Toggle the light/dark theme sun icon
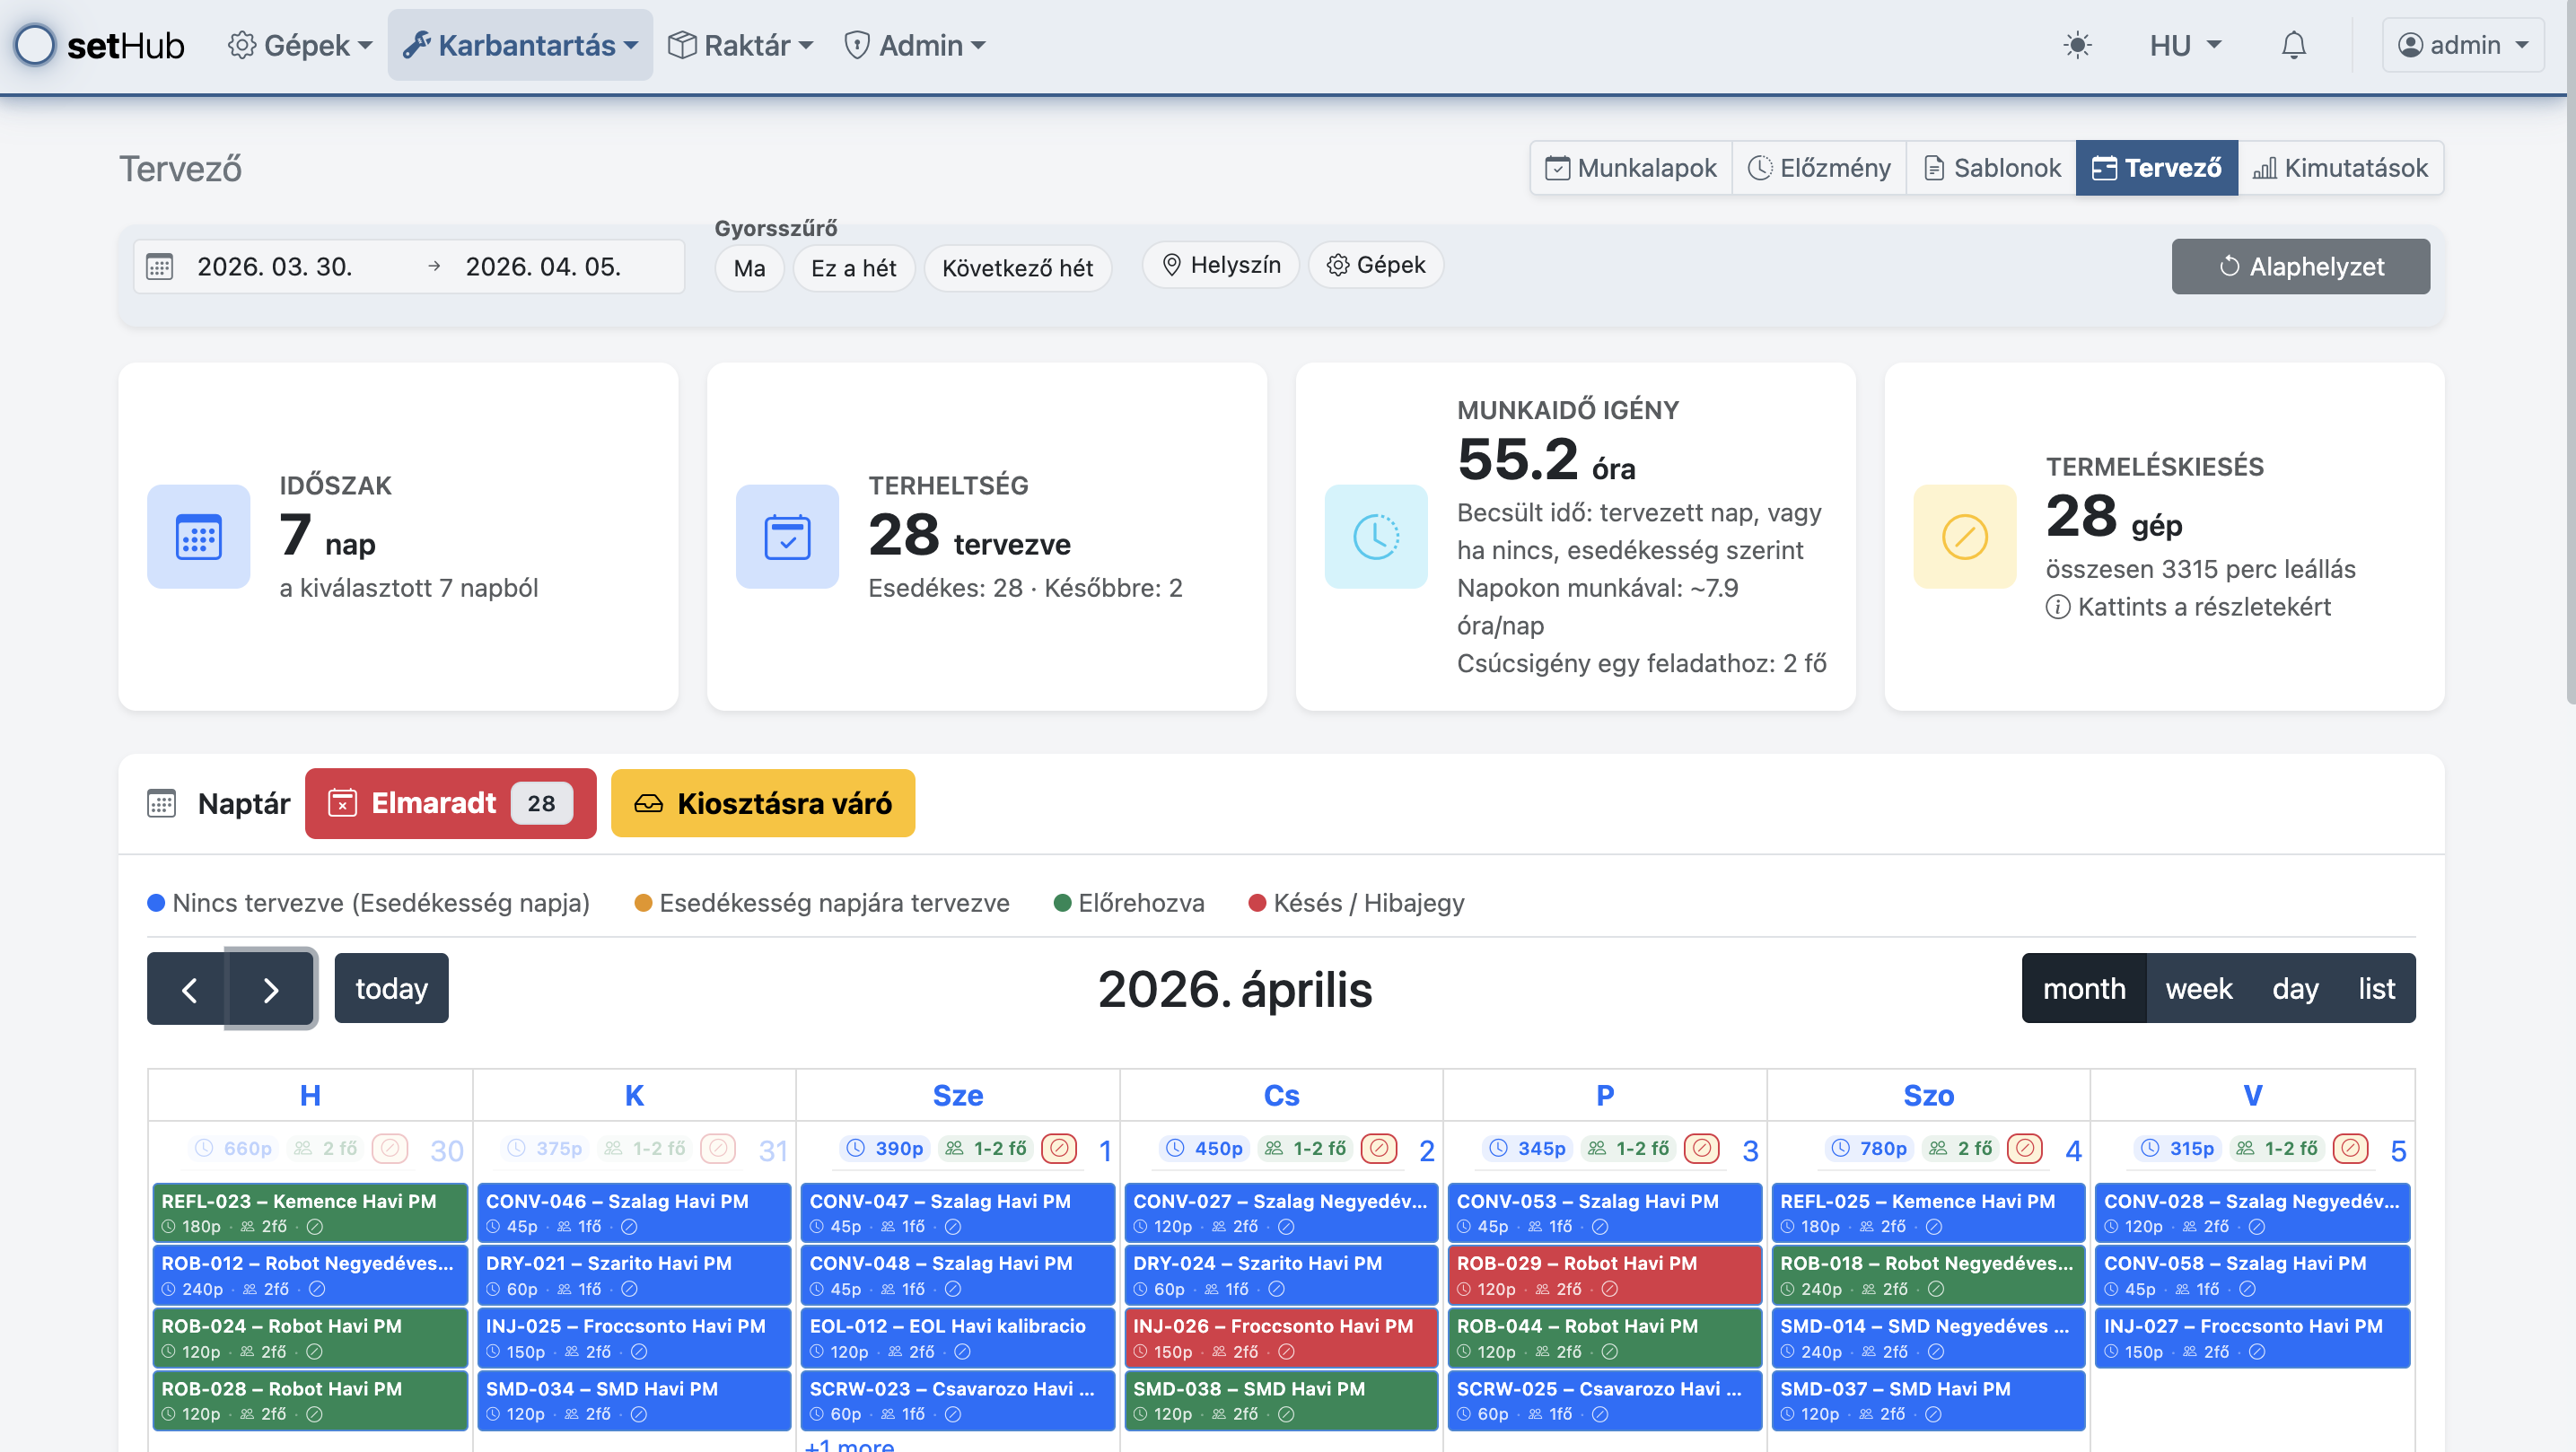This screenshot has height=1452, width=2576. click(2077, 45)
